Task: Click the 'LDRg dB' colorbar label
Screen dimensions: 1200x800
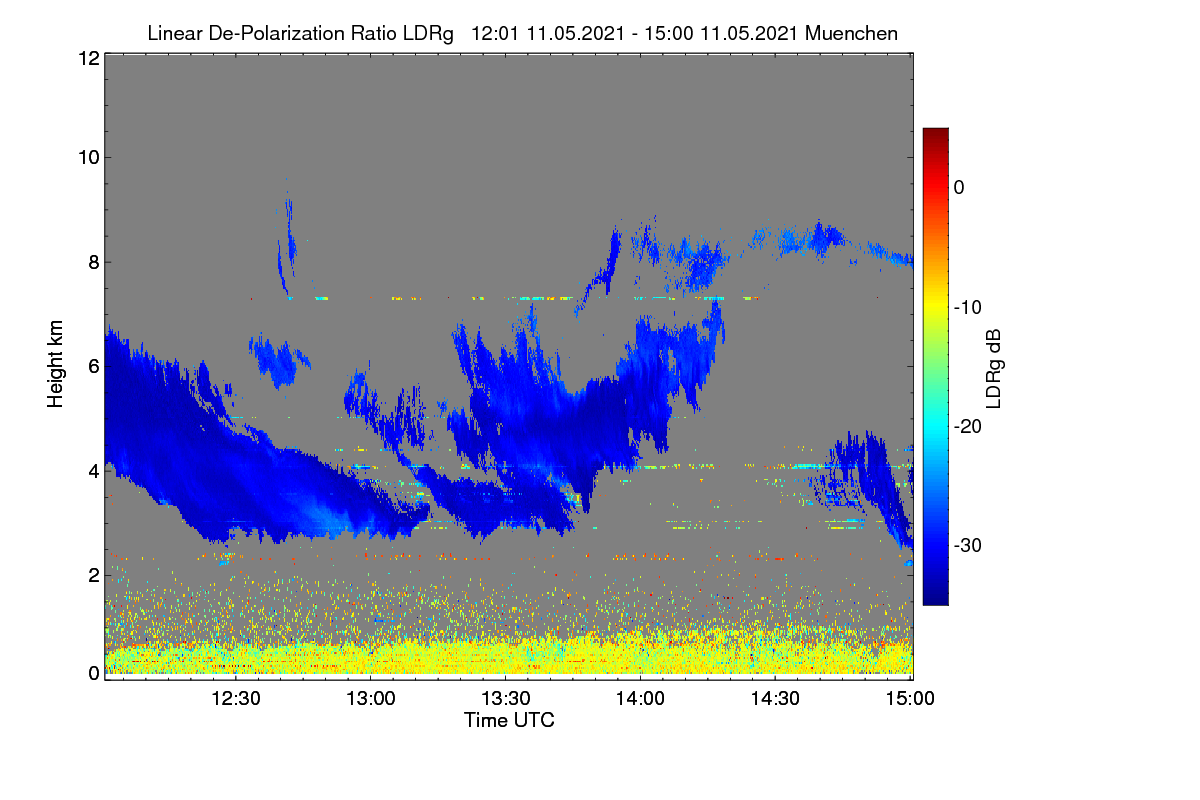Action: tap(994, 371)
